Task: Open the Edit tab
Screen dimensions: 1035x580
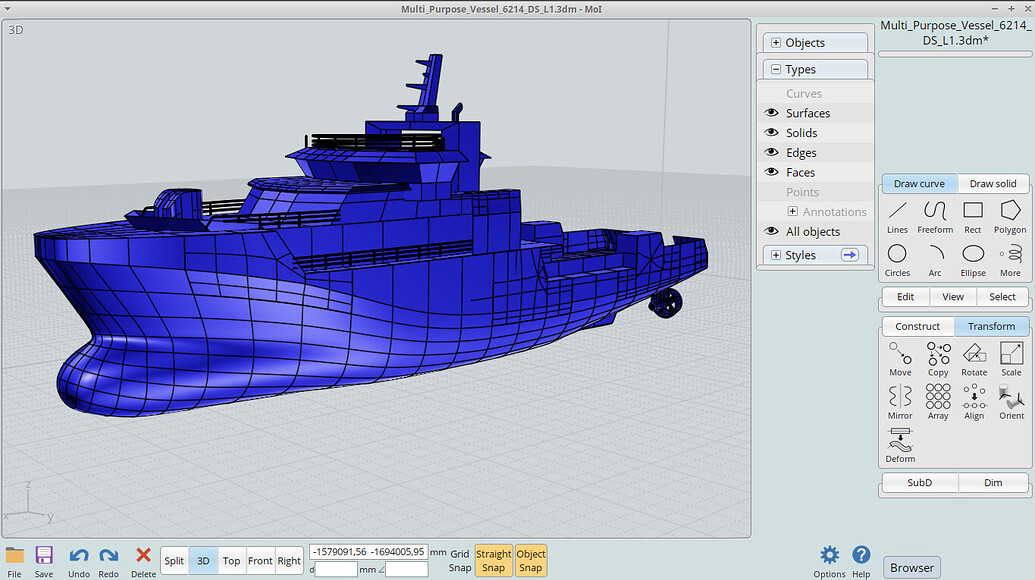Action: tap(906, 297)
